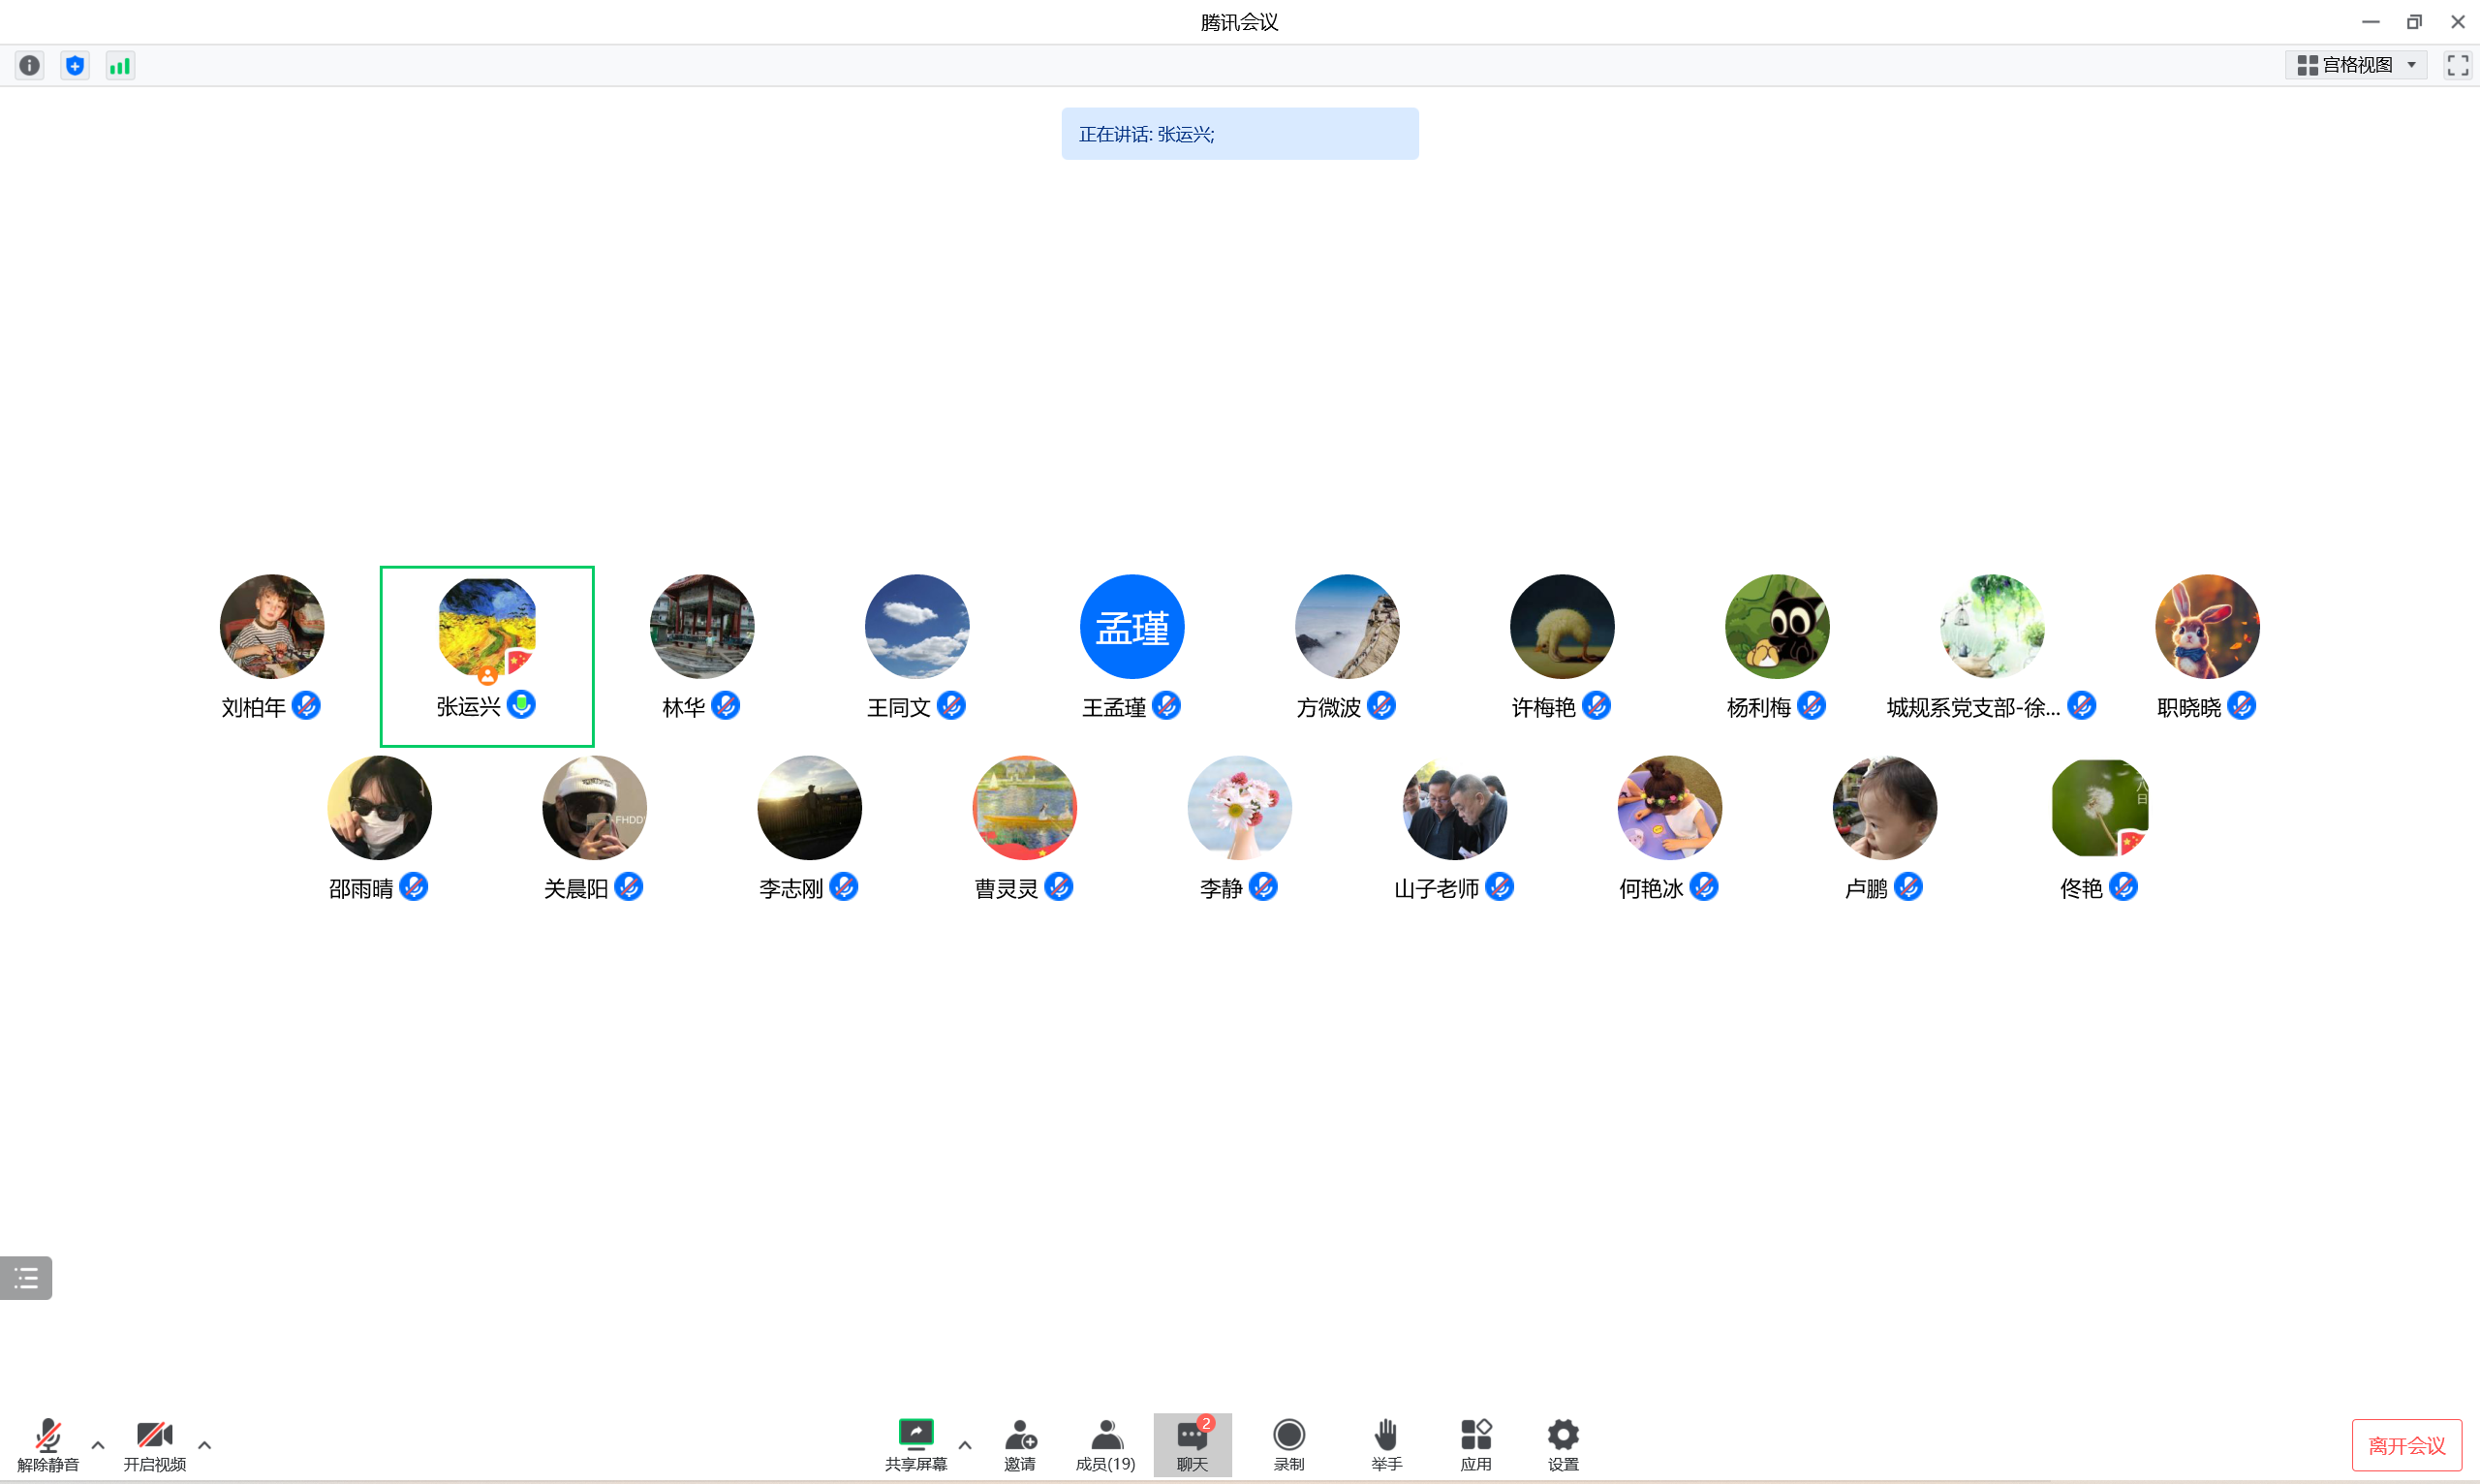
Task: Select speaker 张运兴's avatar tile
Action: point(487,627)
